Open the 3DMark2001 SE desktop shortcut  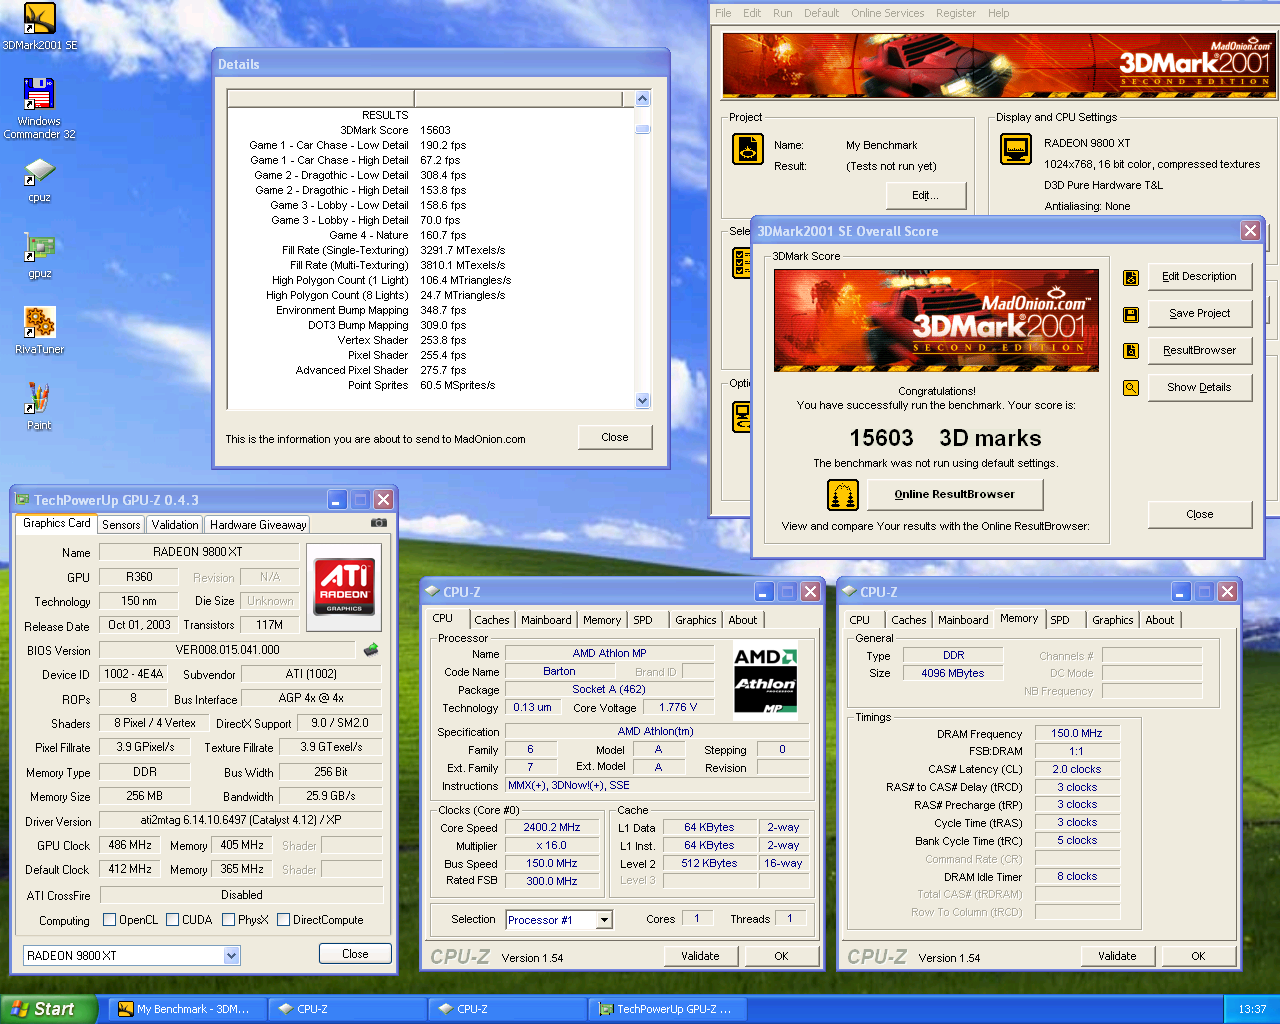point(39,26)
